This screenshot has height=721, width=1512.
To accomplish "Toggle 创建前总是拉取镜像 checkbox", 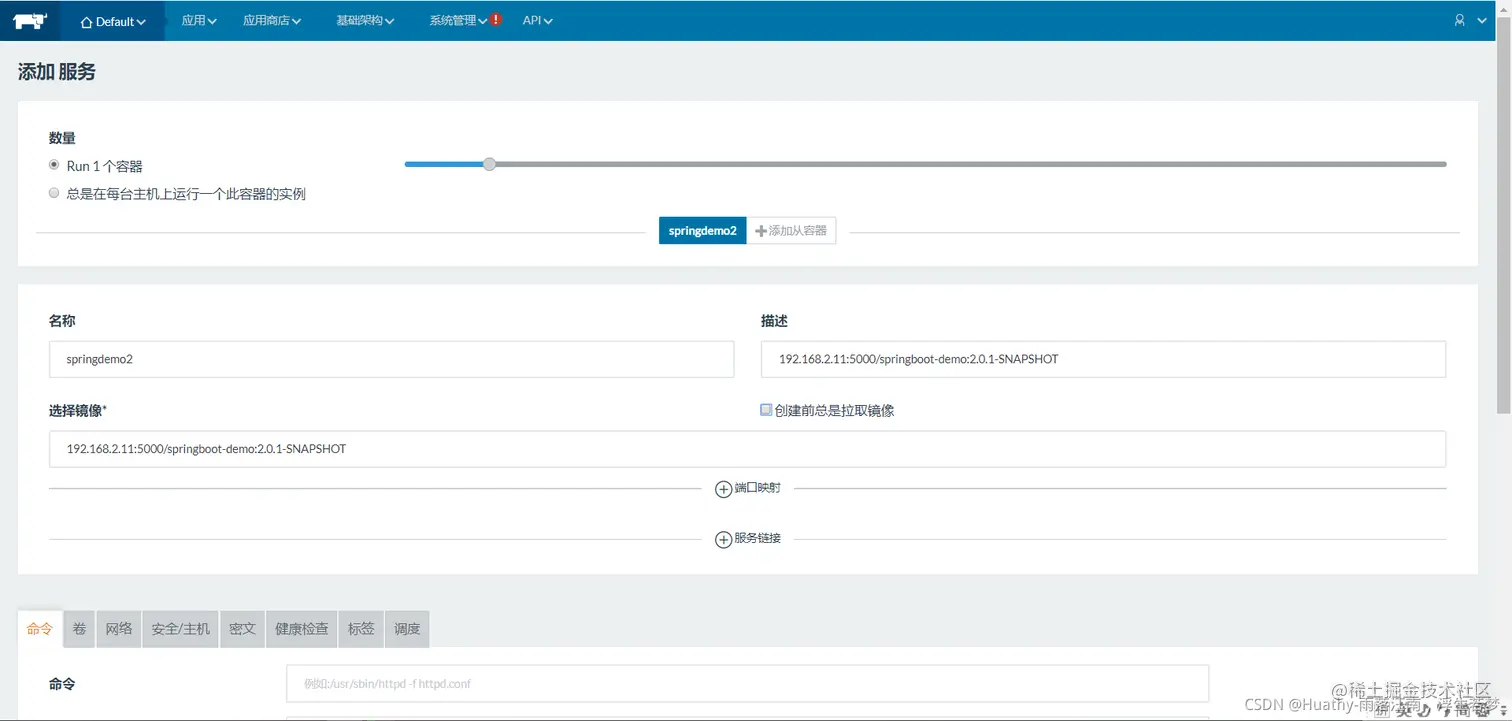I will pos(766,410).
